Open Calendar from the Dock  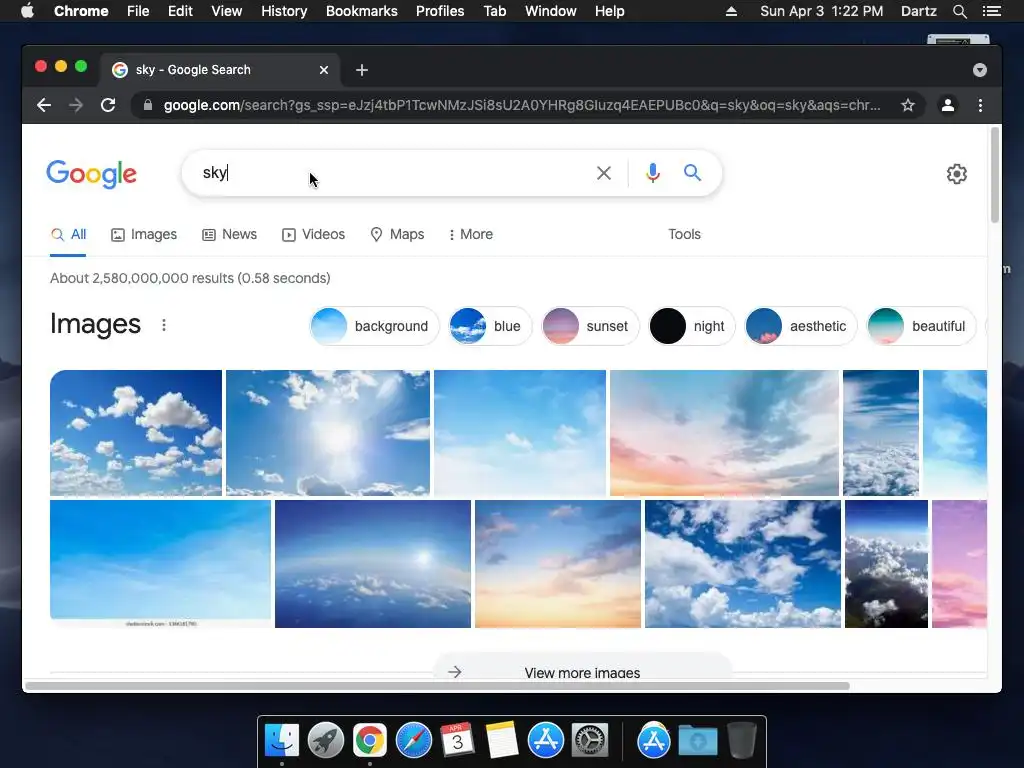pyautogui.click(x=458, y=741)
